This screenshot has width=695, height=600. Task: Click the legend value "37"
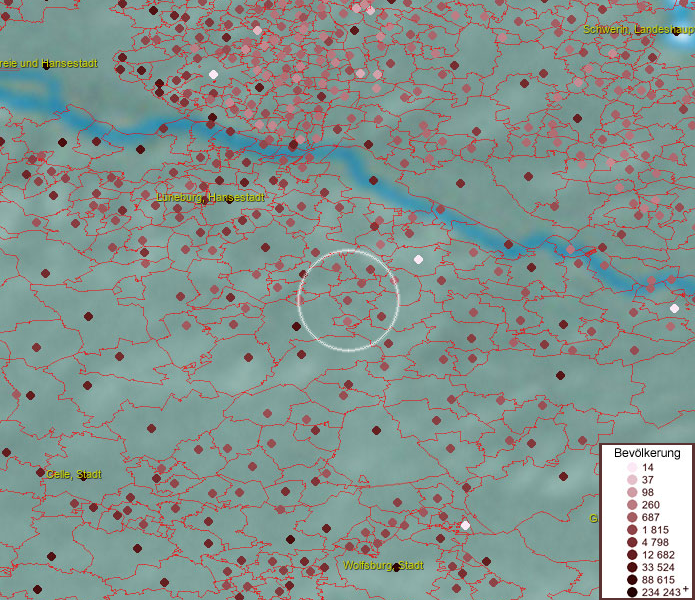click(x=648, y=480)
